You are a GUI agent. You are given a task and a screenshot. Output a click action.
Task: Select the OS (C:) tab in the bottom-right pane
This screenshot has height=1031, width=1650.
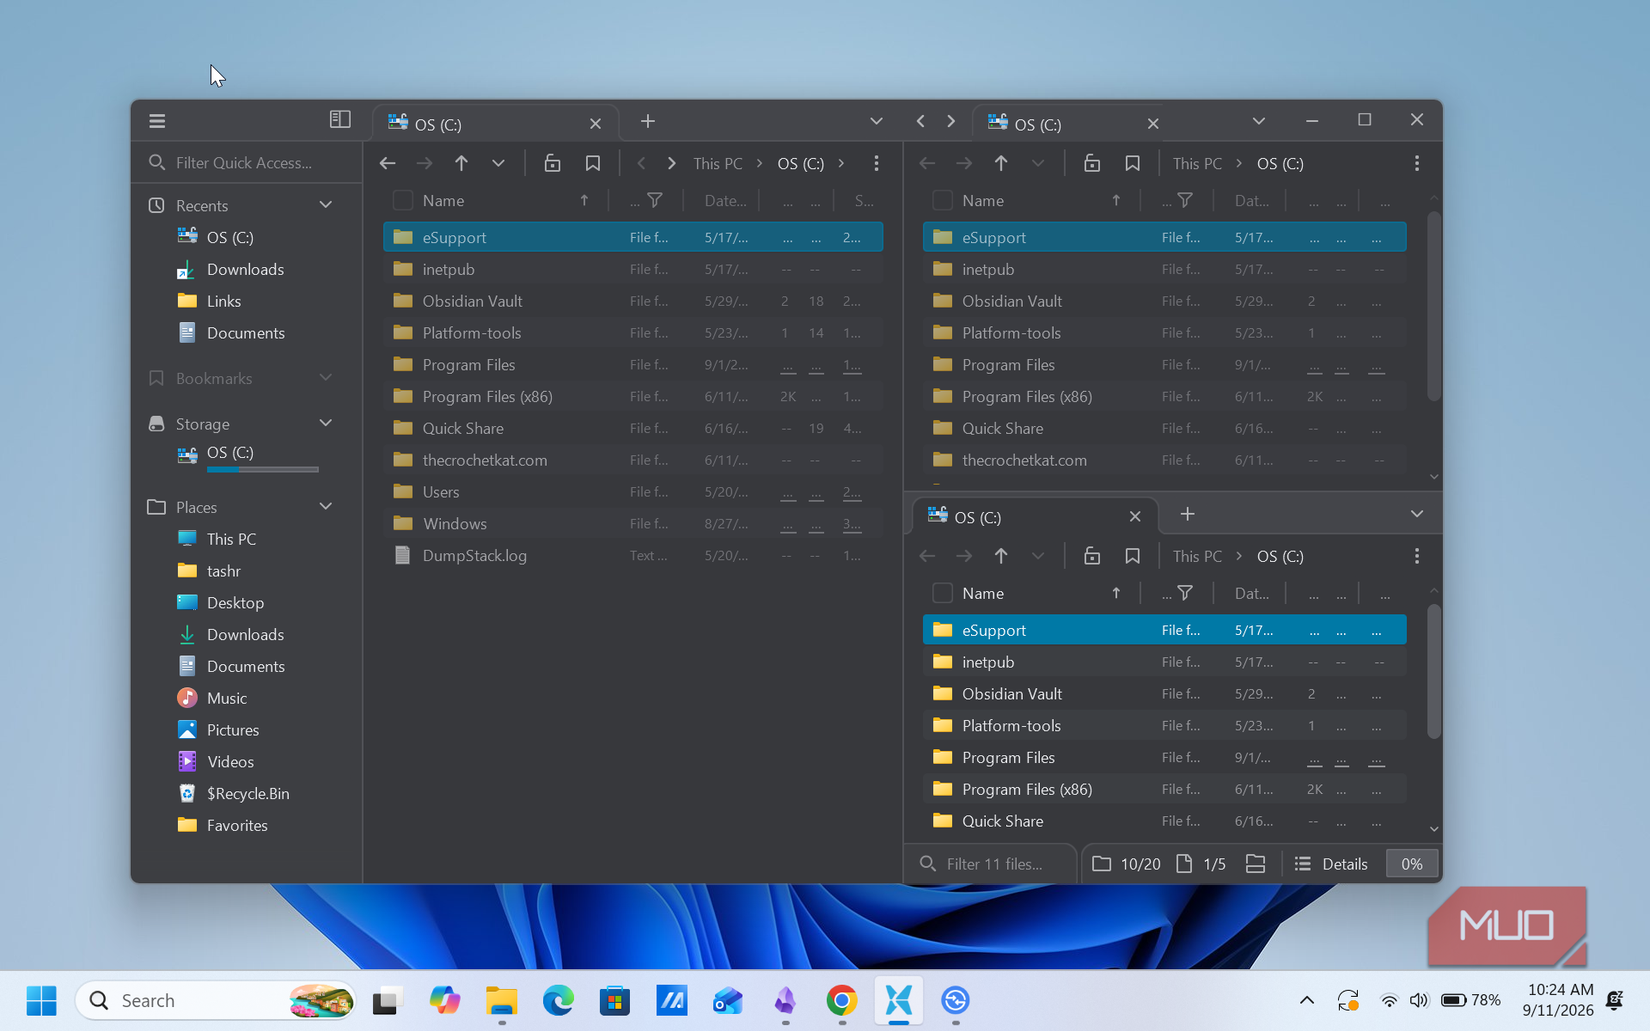[1035, 516]
